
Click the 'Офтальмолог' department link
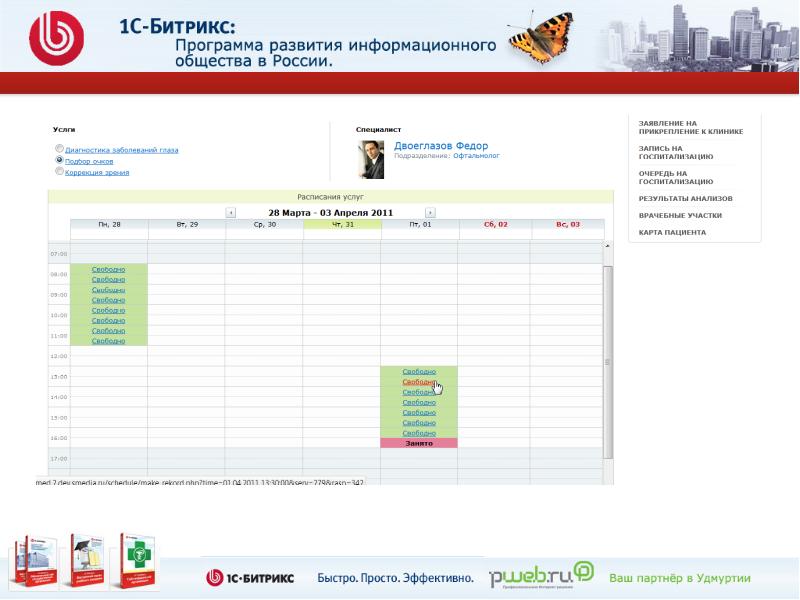pyautogui.click(x=476, y=156)
